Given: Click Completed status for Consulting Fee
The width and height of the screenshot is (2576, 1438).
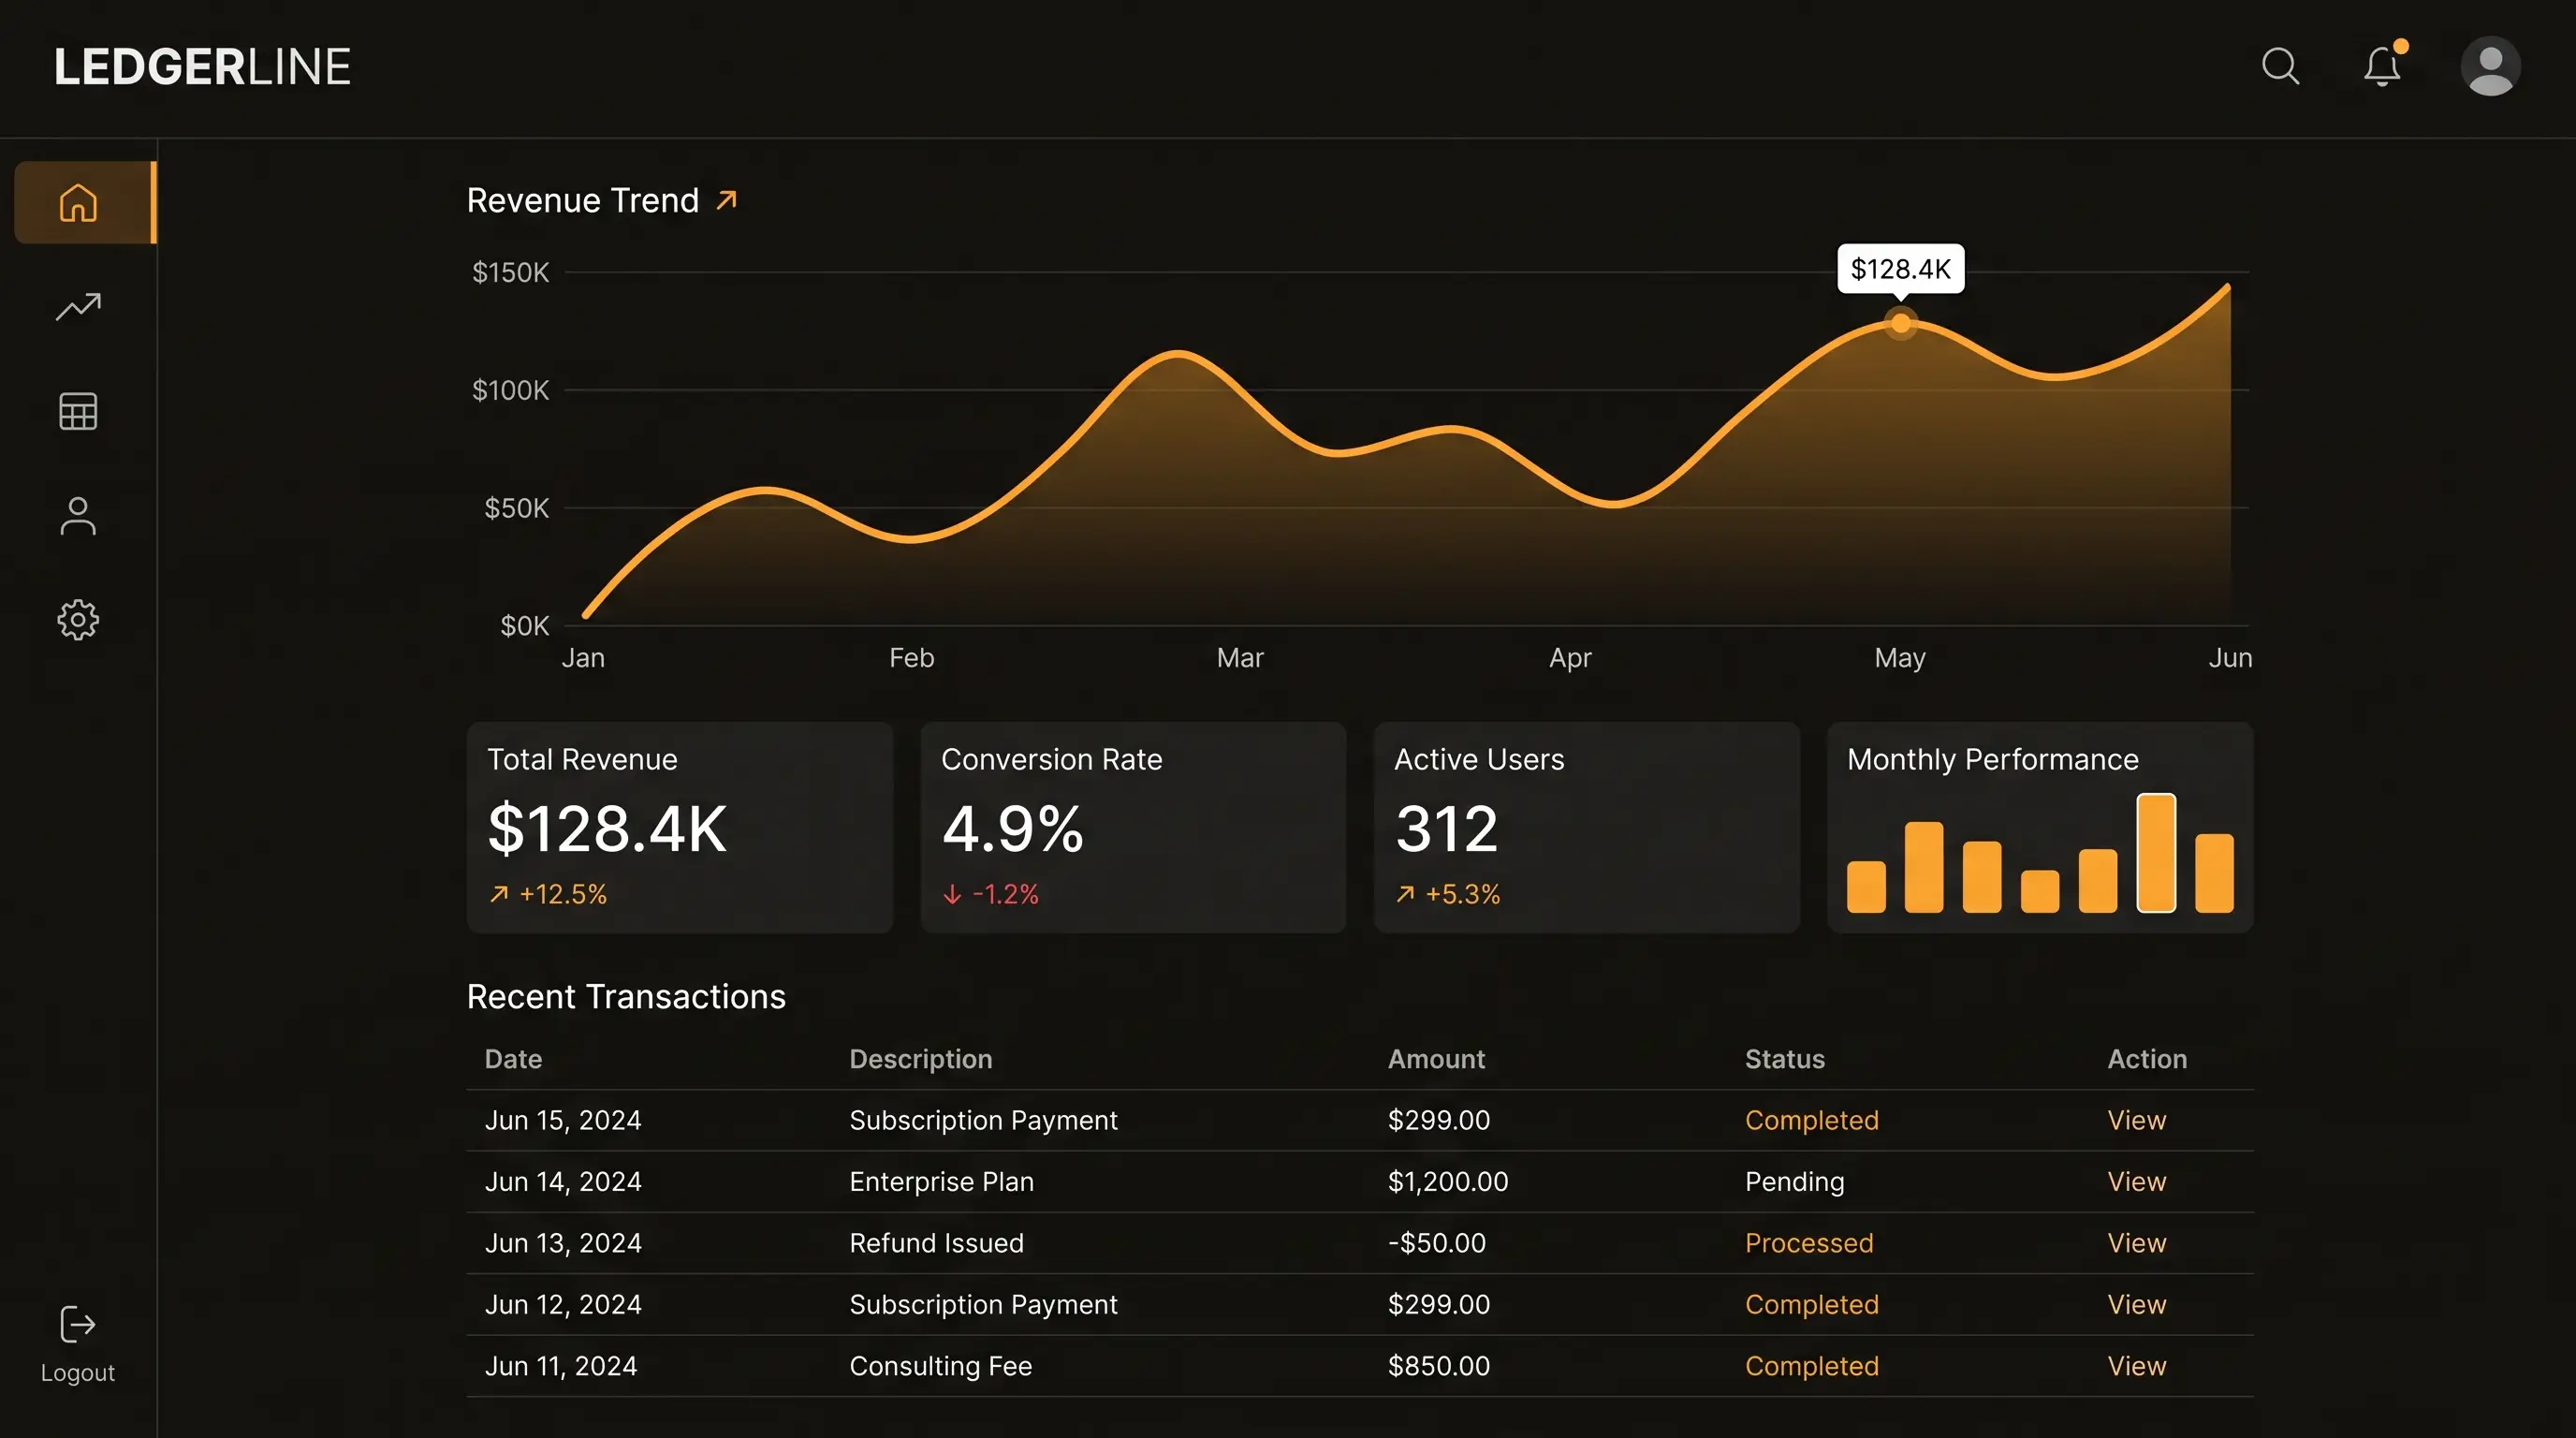Looking at the screenshot, I should click(x=1811, y=1367).
